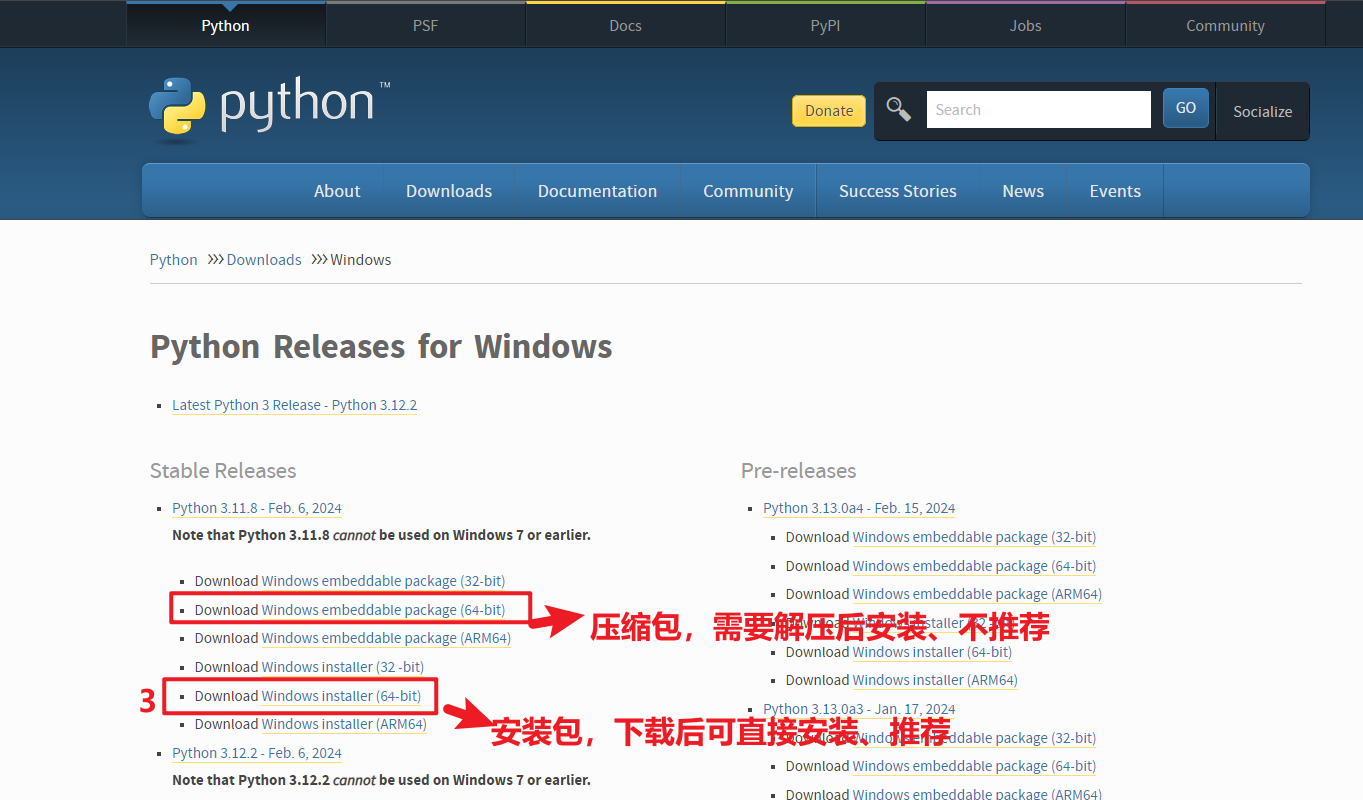1363x800 pixels.
Task: Open Latest Python 3 Release - Python 3.12.2
Action: (294, 405)
